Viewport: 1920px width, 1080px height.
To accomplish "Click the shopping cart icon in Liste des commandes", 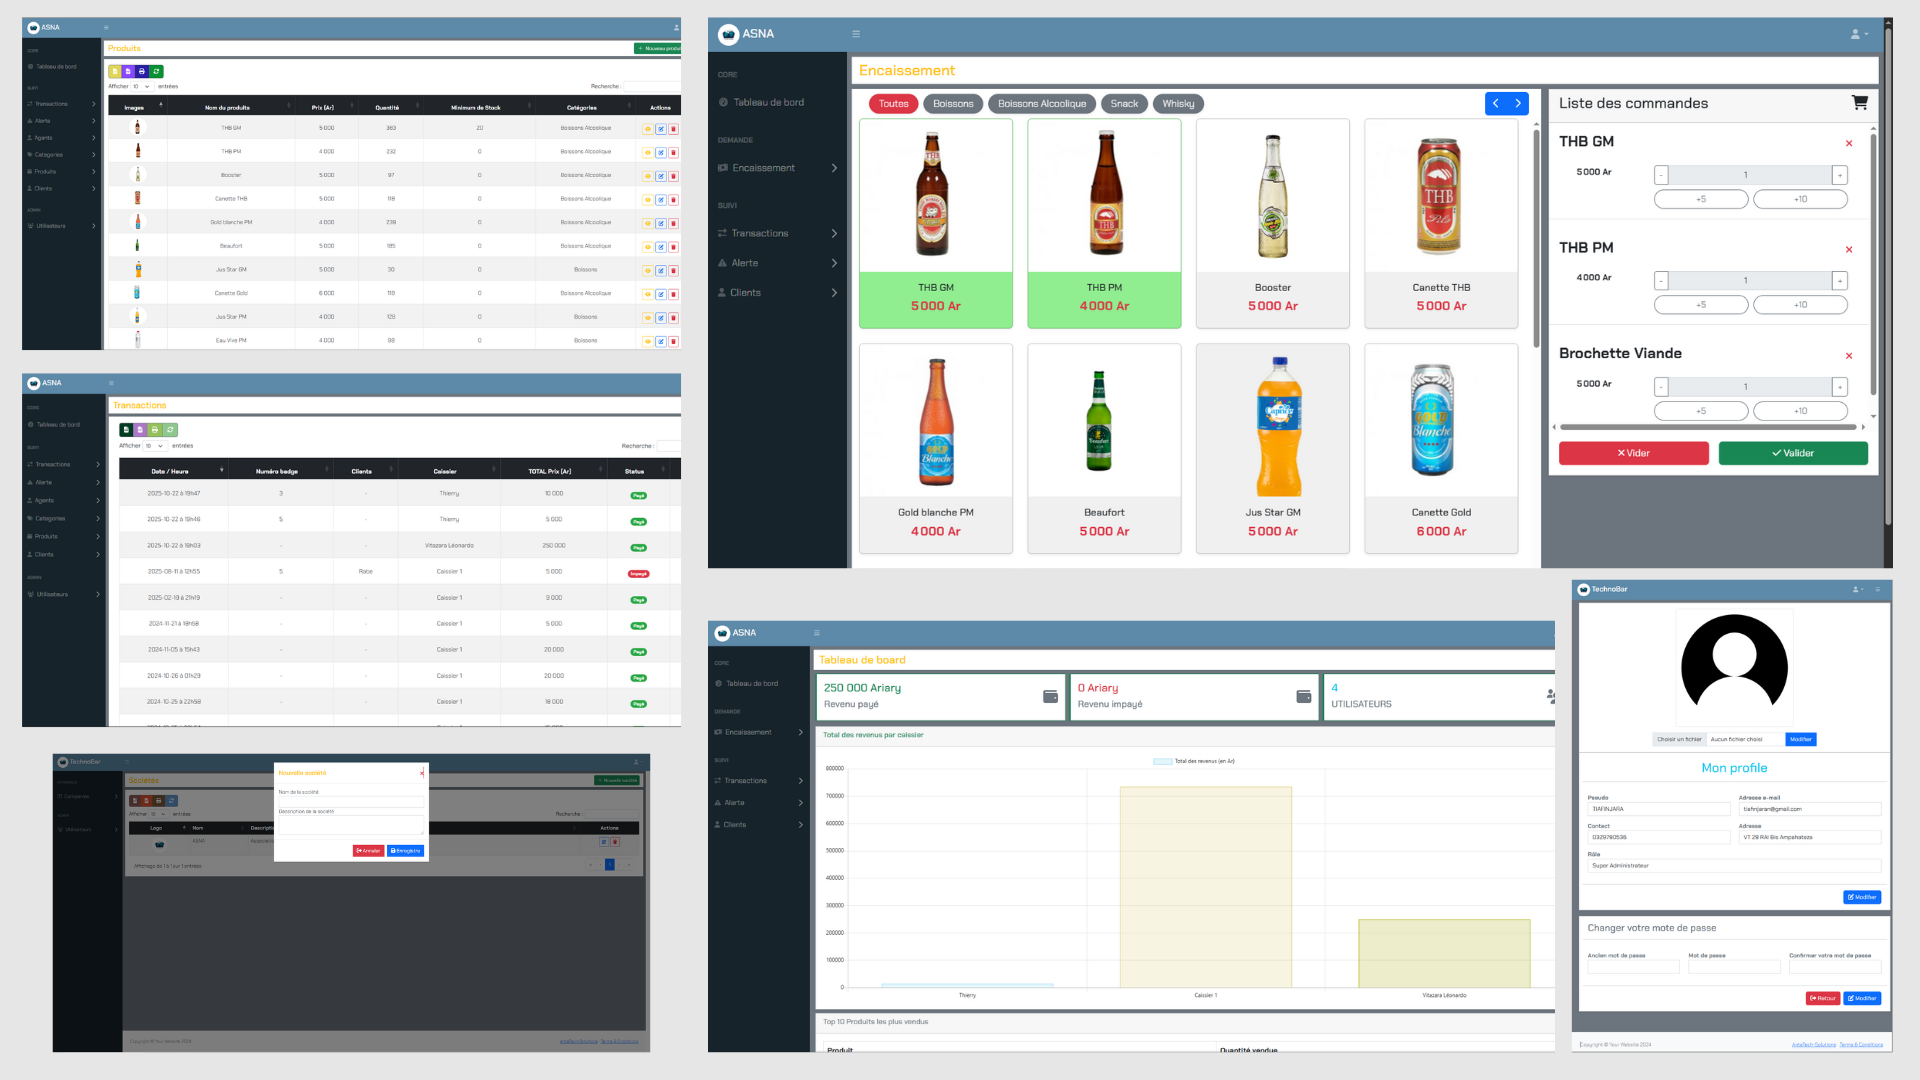I will (x=1859, y=102).
